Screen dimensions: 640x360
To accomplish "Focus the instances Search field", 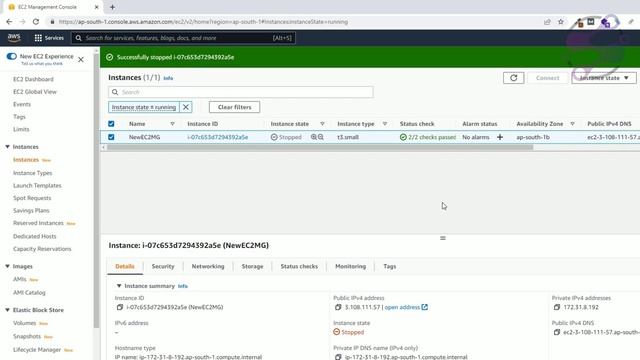I will pos(241,92).
